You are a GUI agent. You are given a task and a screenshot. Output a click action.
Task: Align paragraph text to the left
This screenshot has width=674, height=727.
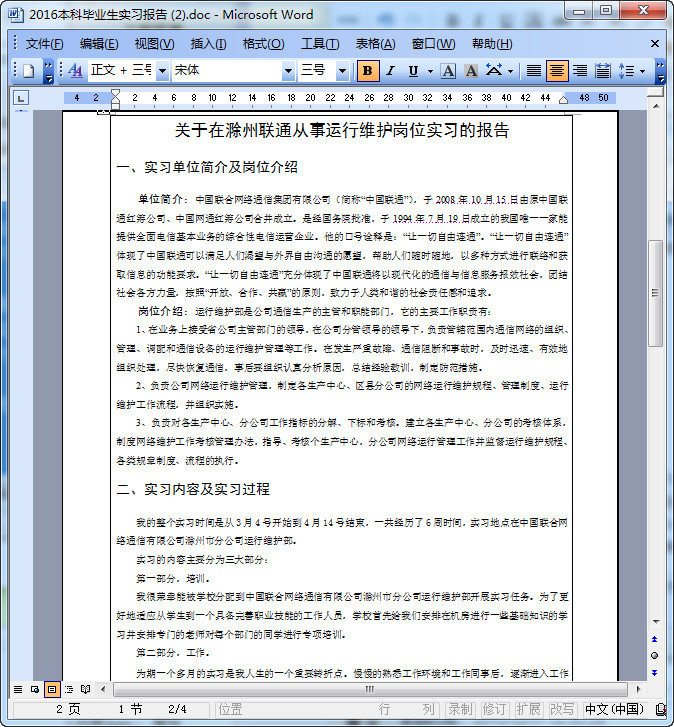534,71
